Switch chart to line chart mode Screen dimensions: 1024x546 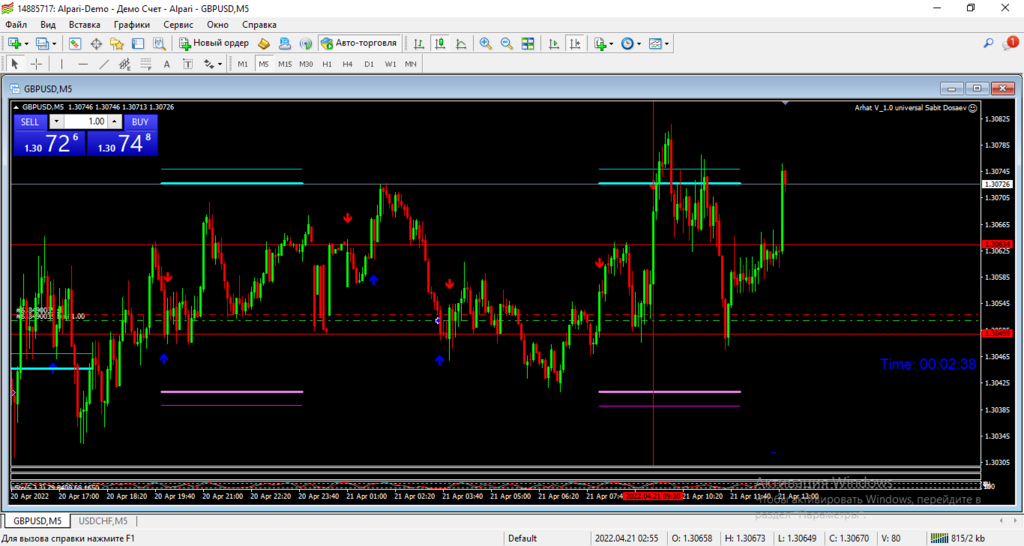461,44
